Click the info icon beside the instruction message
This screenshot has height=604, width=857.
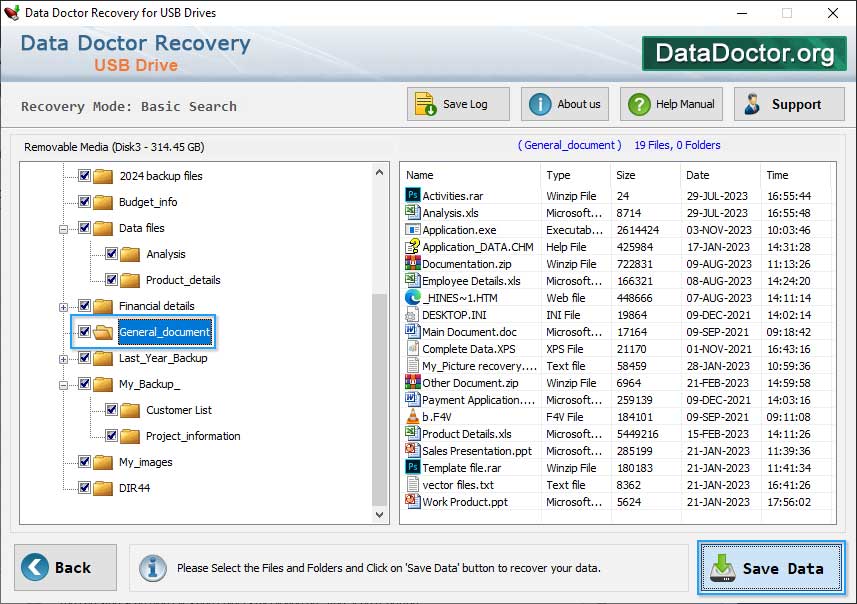[152, 567]
